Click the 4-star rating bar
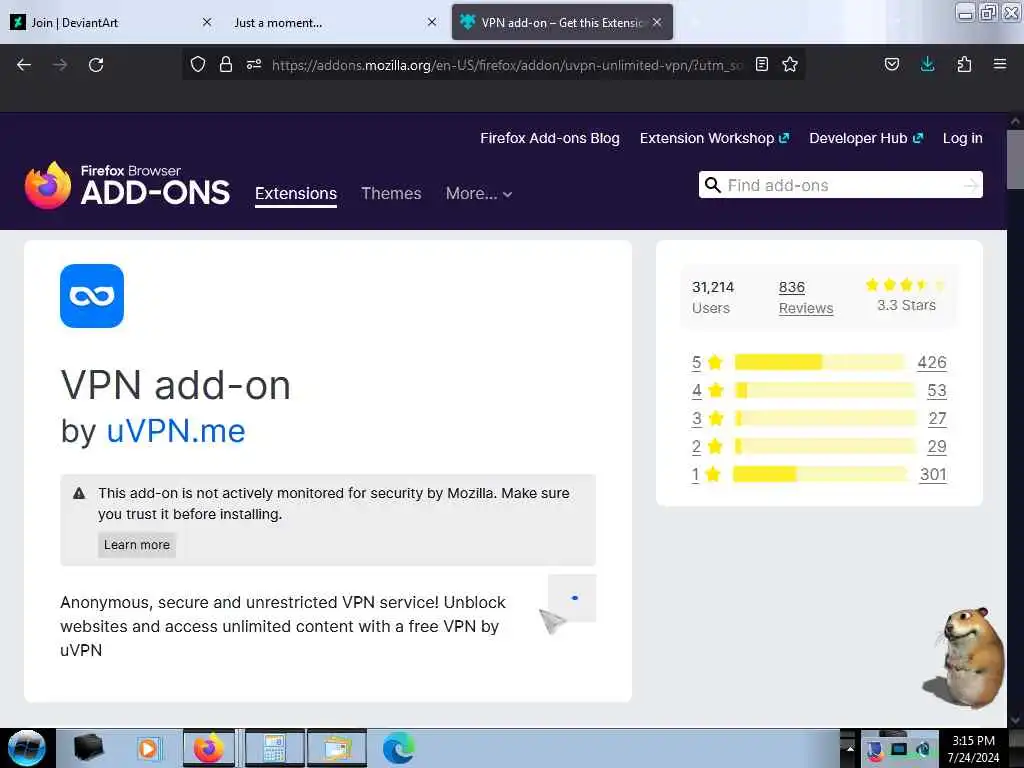 (x=825, y=390)
